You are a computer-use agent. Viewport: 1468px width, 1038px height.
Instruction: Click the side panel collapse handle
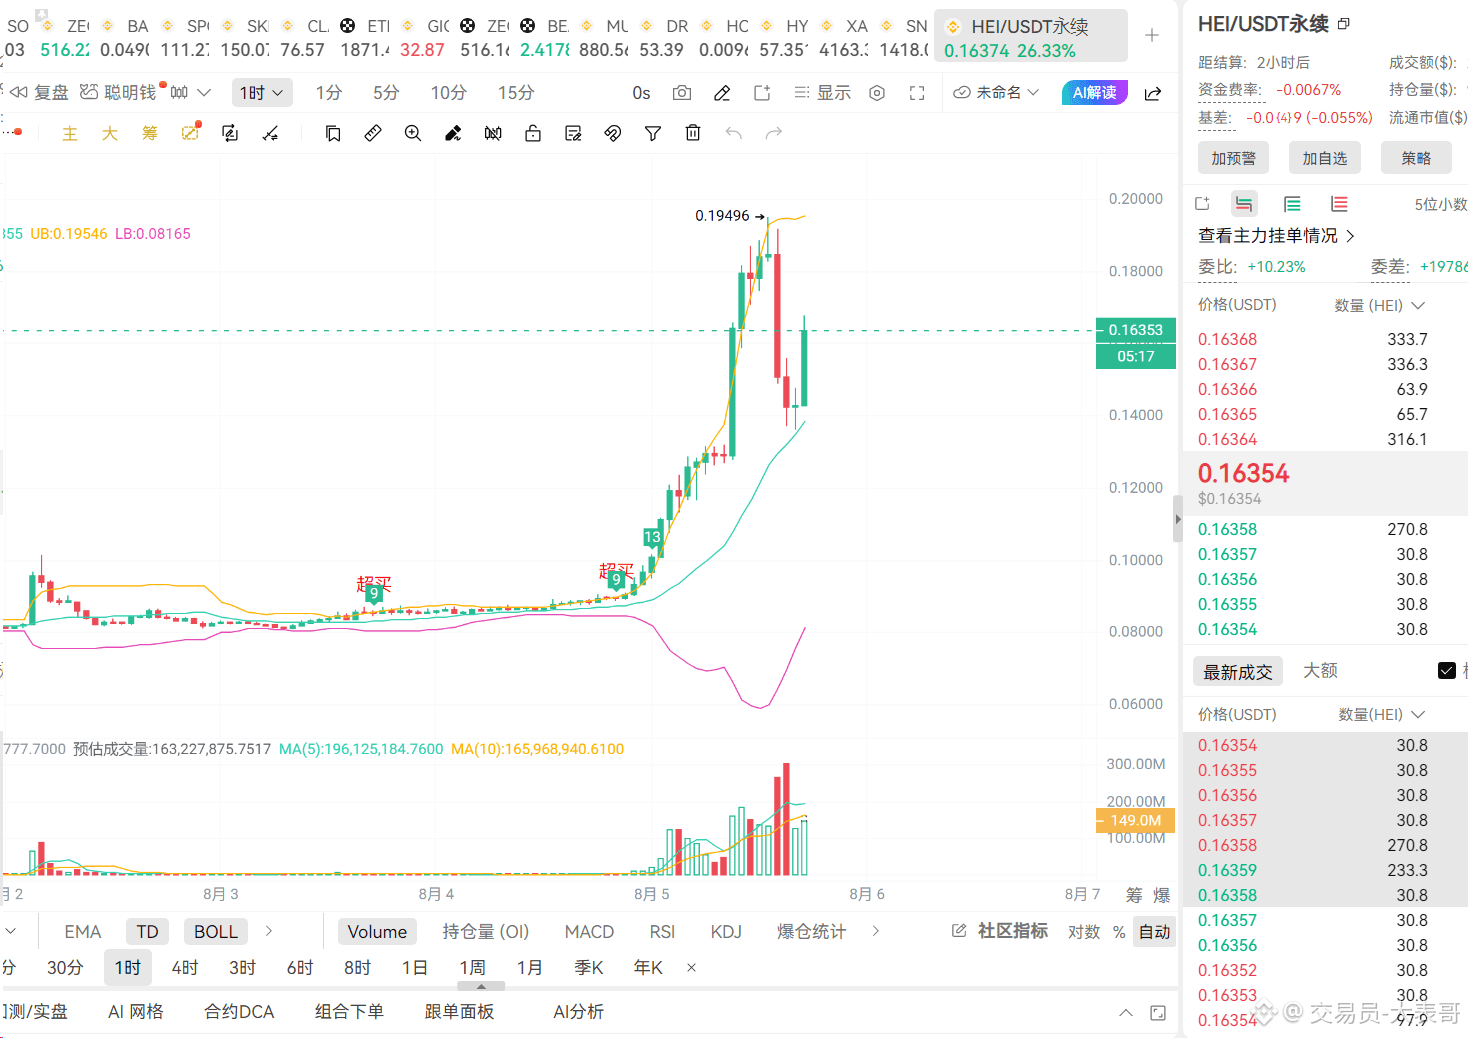pyautogui.click(x=1178, y=519)
